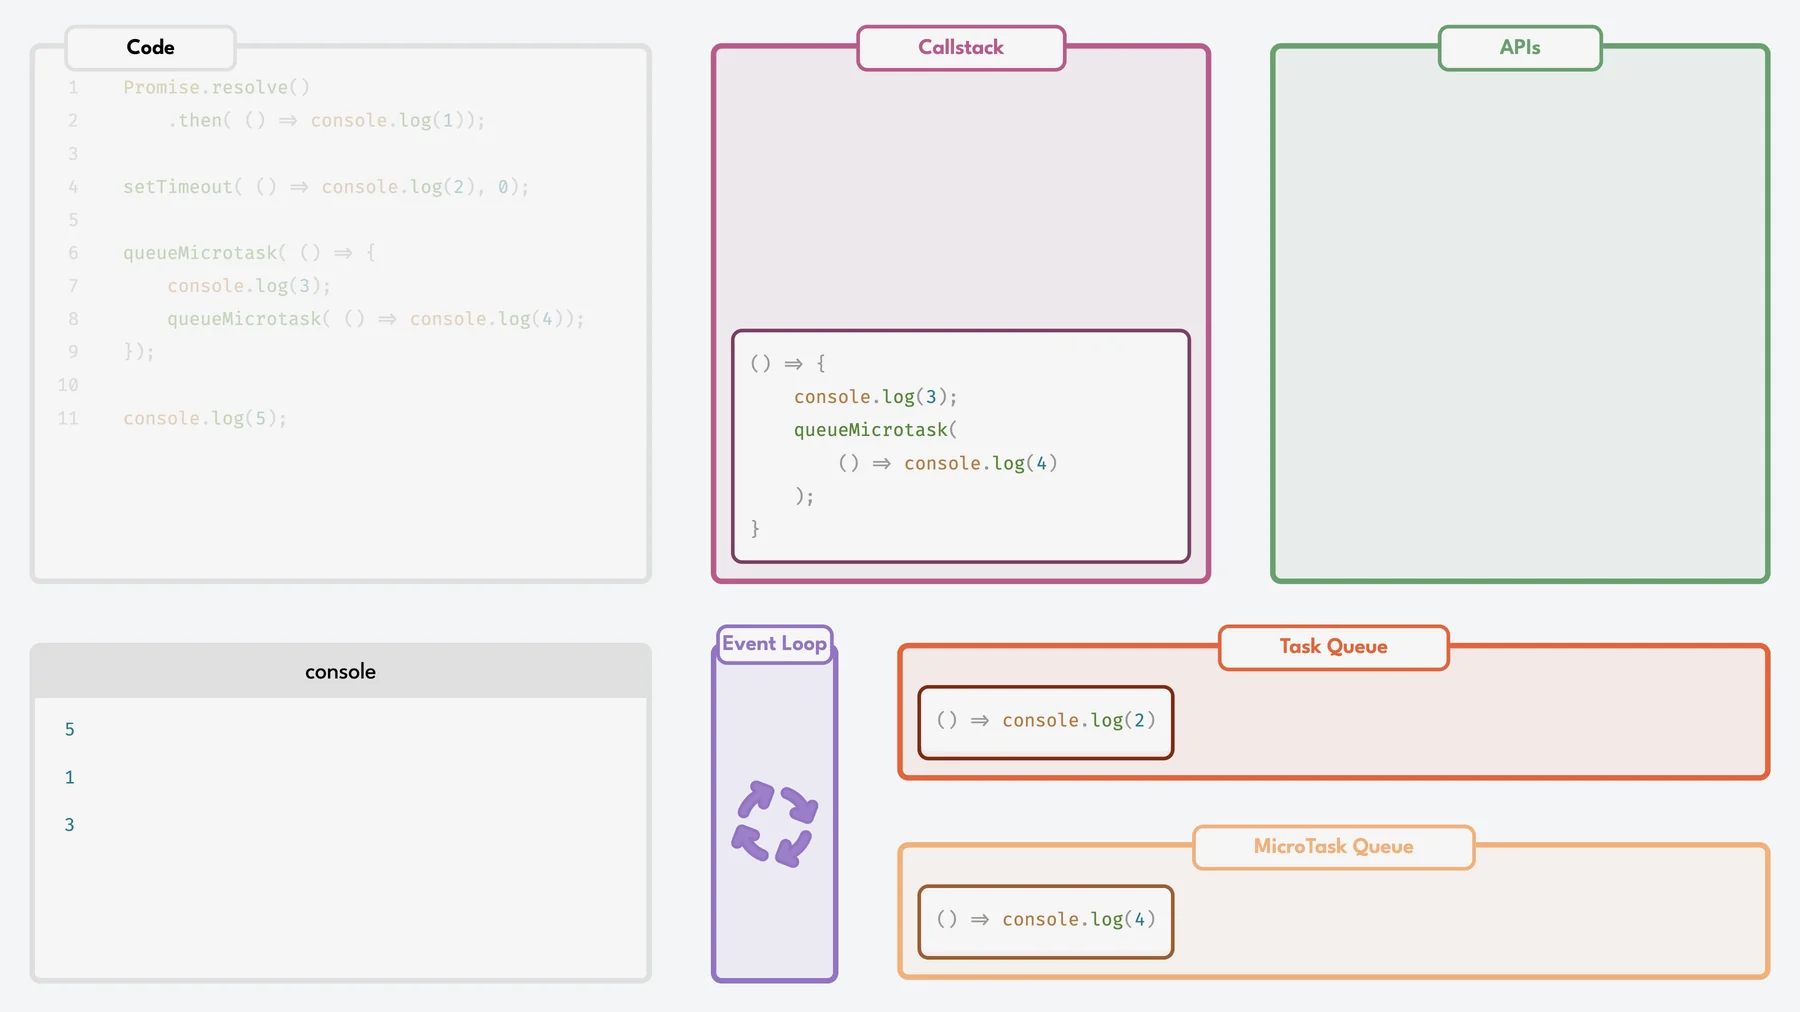Select the console.log(4) microtask entry

1044,920
